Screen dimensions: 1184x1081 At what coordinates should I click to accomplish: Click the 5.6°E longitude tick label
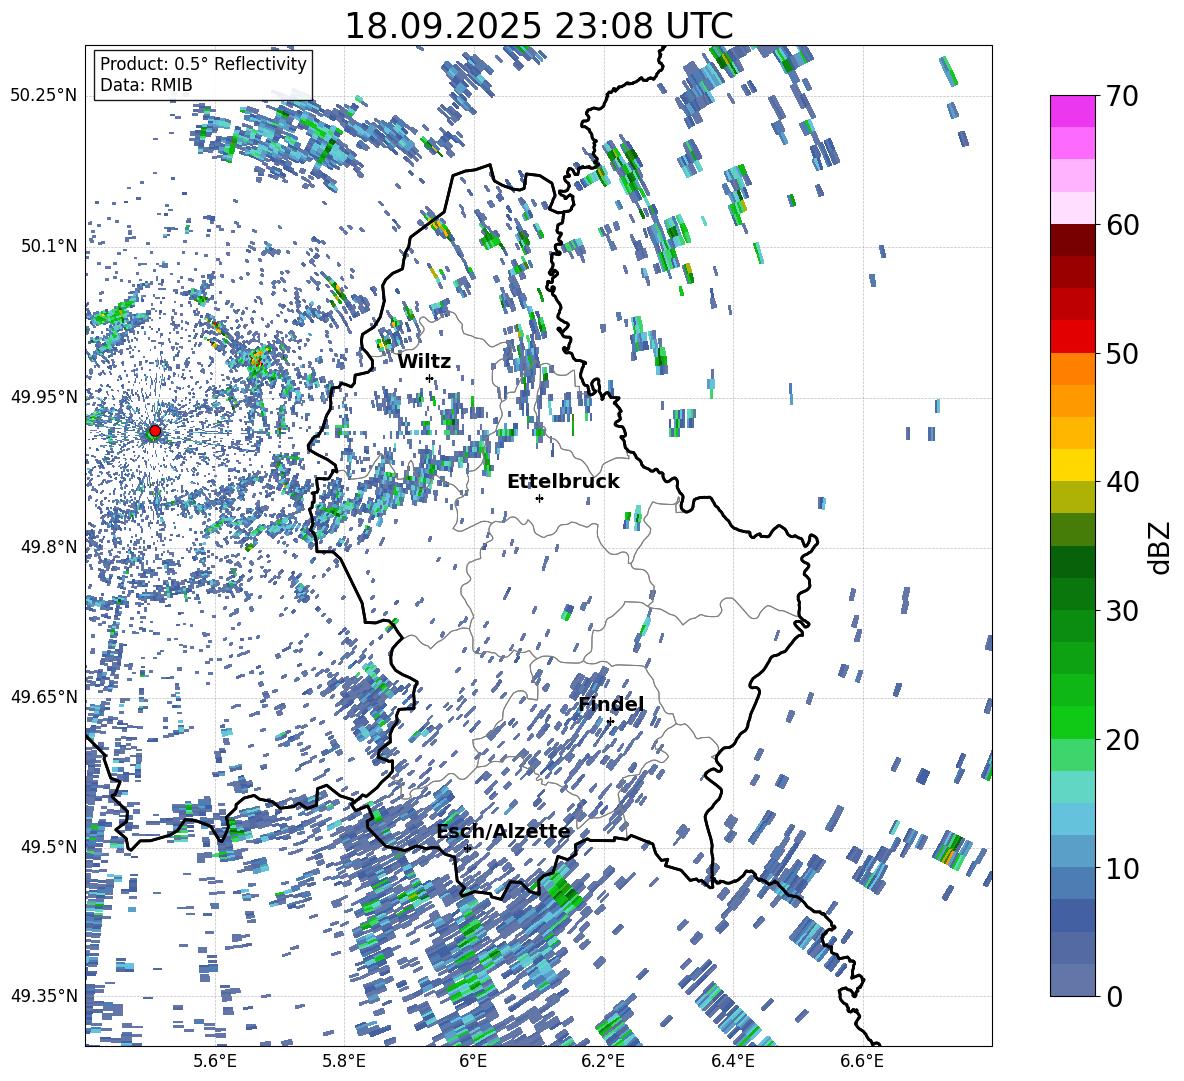214,1061
